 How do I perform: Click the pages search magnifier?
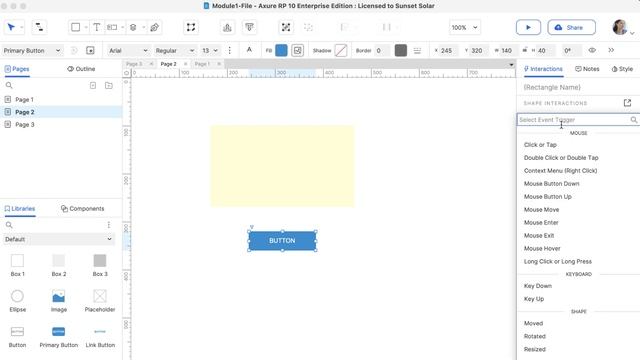coord(9,85)
